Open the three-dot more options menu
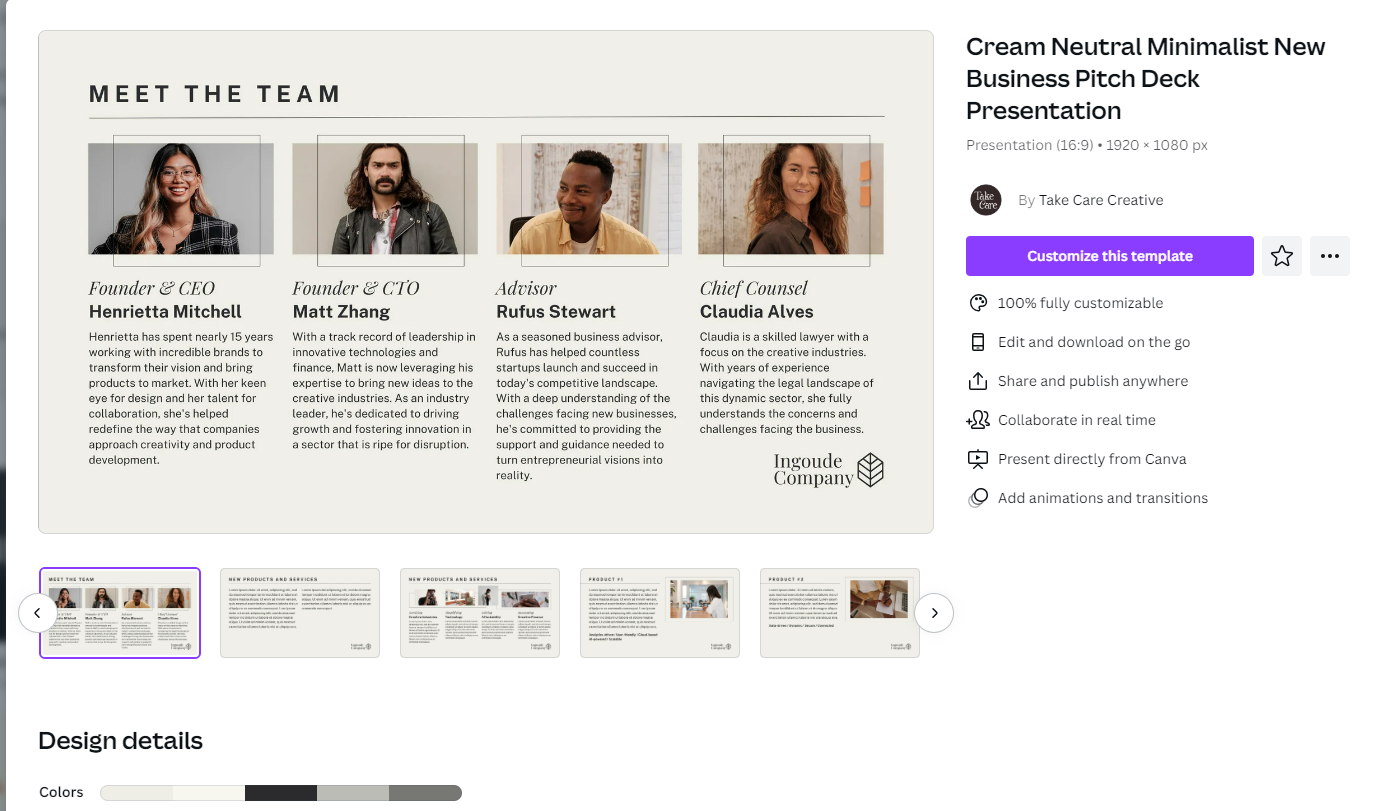Screen dimensions: 1377x811 pyautogui.click(x=1330, y=256)
